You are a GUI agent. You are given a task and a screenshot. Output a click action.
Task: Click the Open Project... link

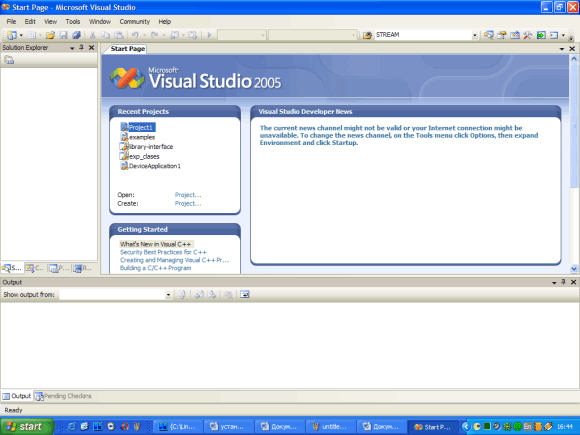pos(188,195)
